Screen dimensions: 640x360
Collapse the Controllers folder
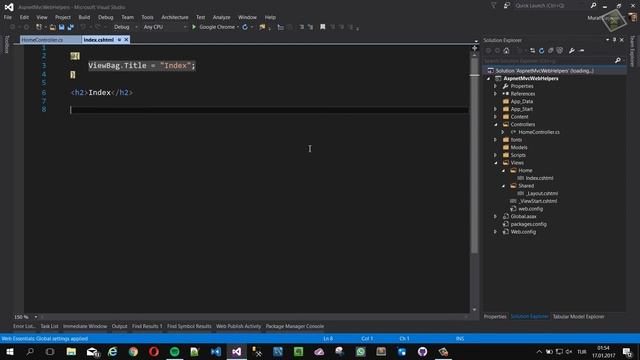[496, 124]
